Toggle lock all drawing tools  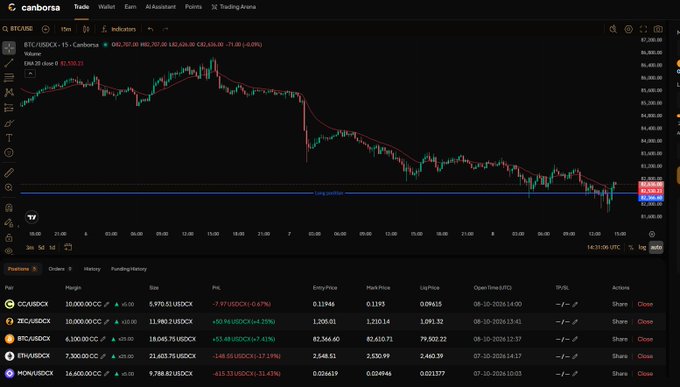coord(9,238)
